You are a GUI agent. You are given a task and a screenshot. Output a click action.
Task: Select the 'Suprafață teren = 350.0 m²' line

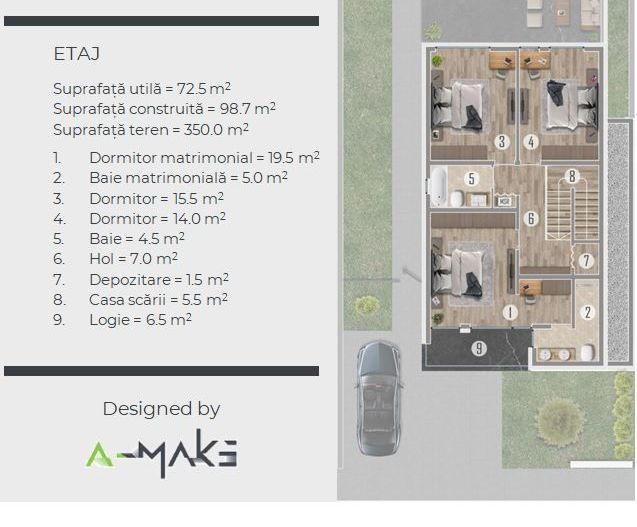pos(151,130)
